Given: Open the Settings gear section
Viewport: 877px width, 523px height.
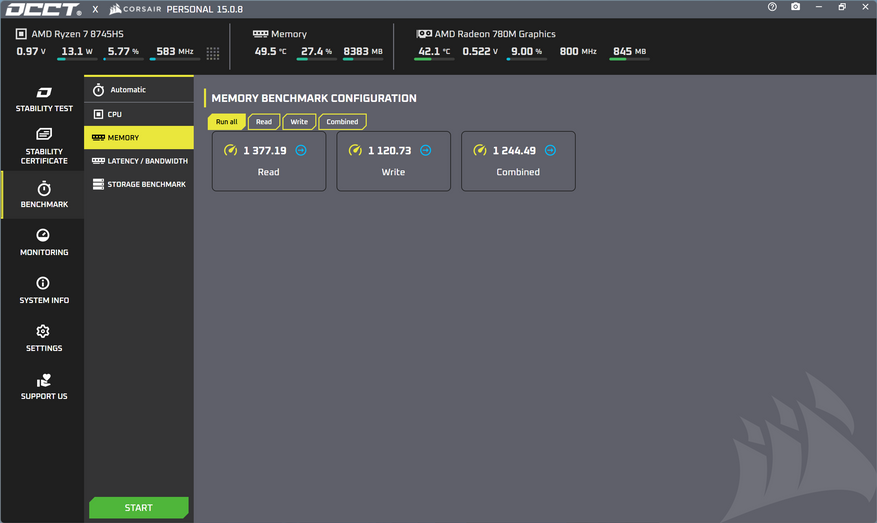Looking at the screenshot, I should (x=44, y=338).
